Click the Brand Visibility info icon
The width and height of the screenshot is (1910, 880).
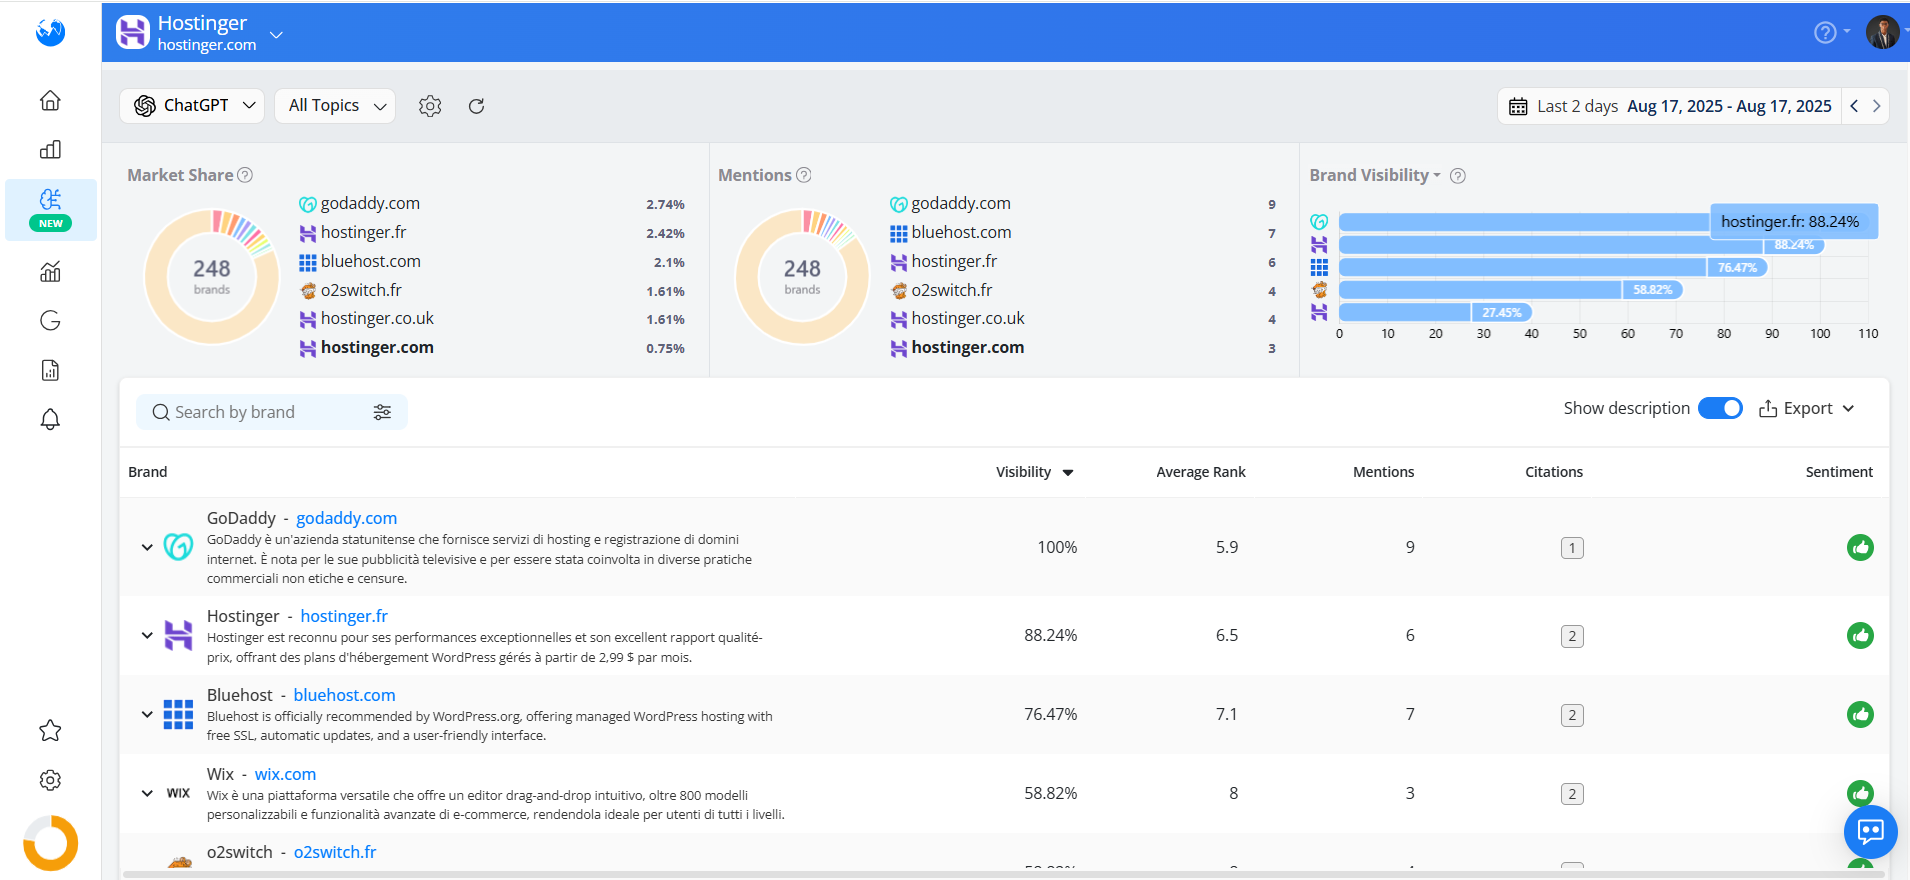pos(1458,176)
